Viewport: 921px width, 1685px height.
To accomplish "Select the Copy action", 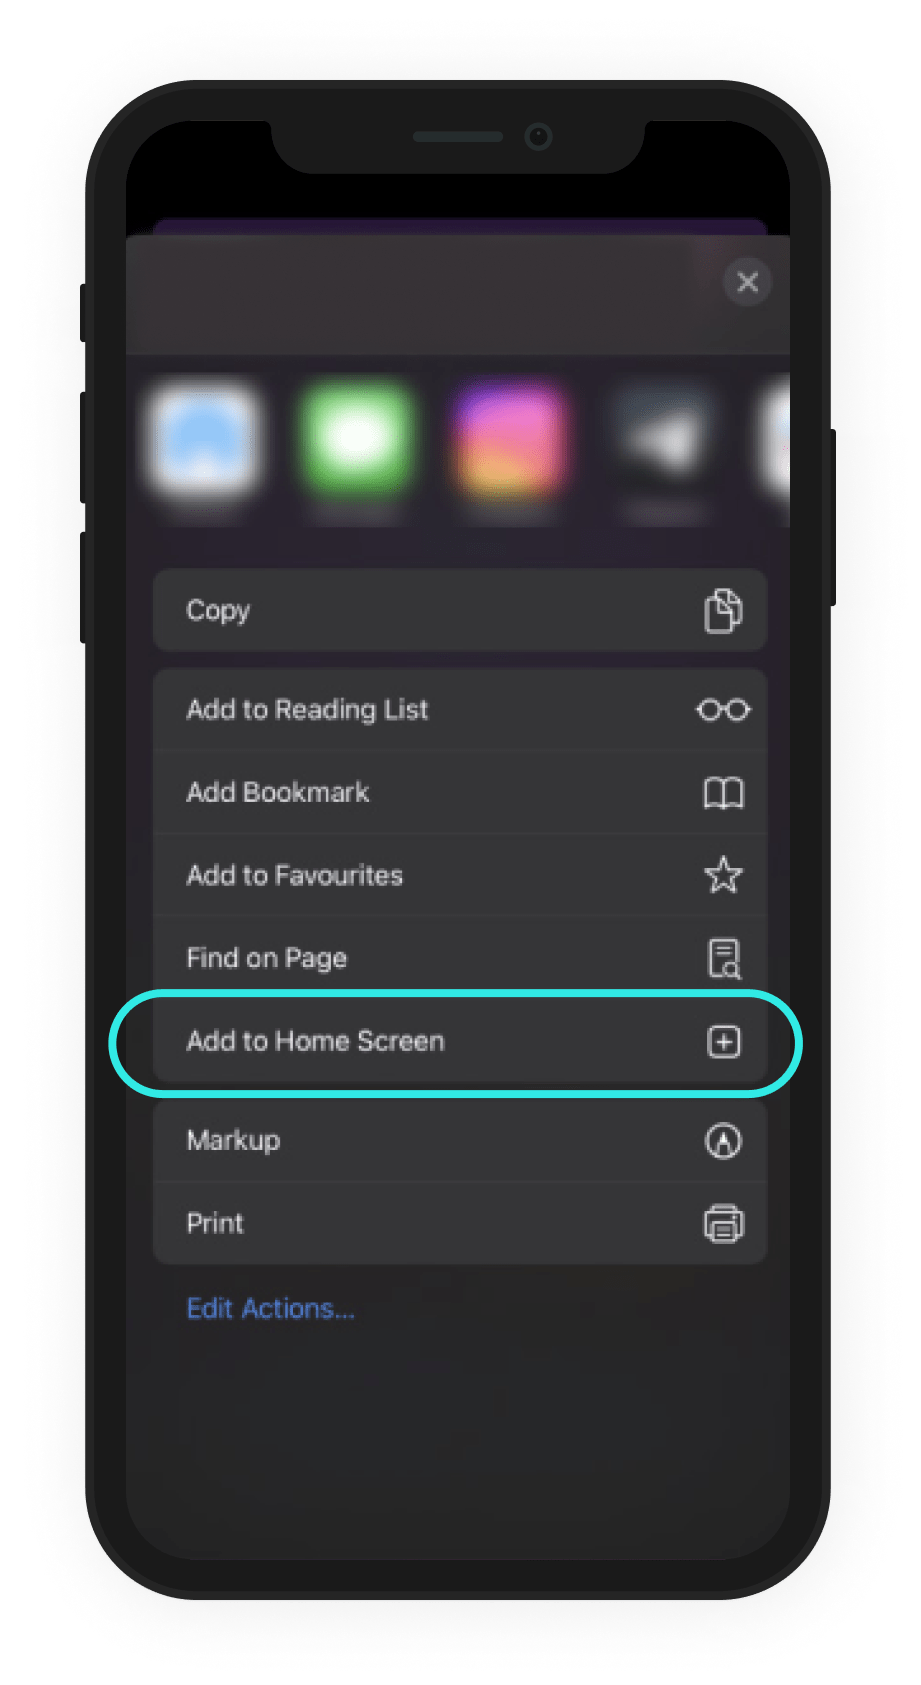I will pos(460,611).
